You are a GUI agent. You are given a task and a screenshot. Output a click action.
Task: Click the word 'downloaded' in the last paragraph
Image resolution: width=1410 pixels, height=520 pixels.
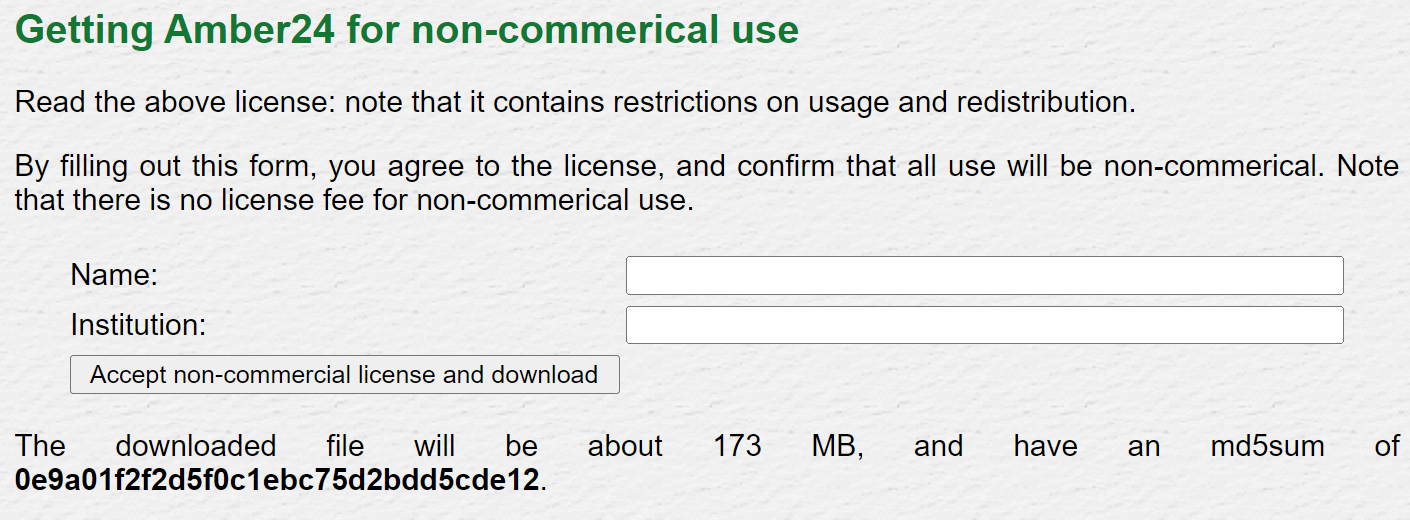[195, 446]
